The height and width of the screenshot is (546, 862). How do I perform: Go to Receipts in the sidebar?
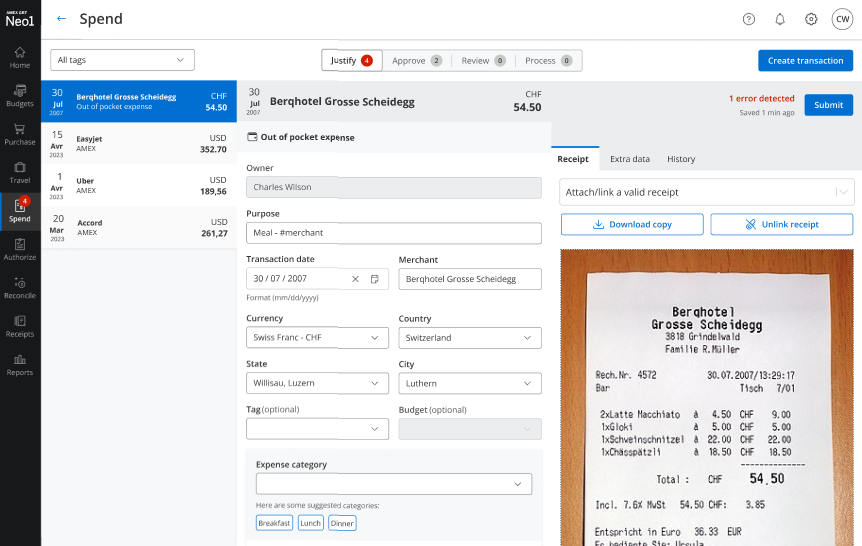click(20, 327)
